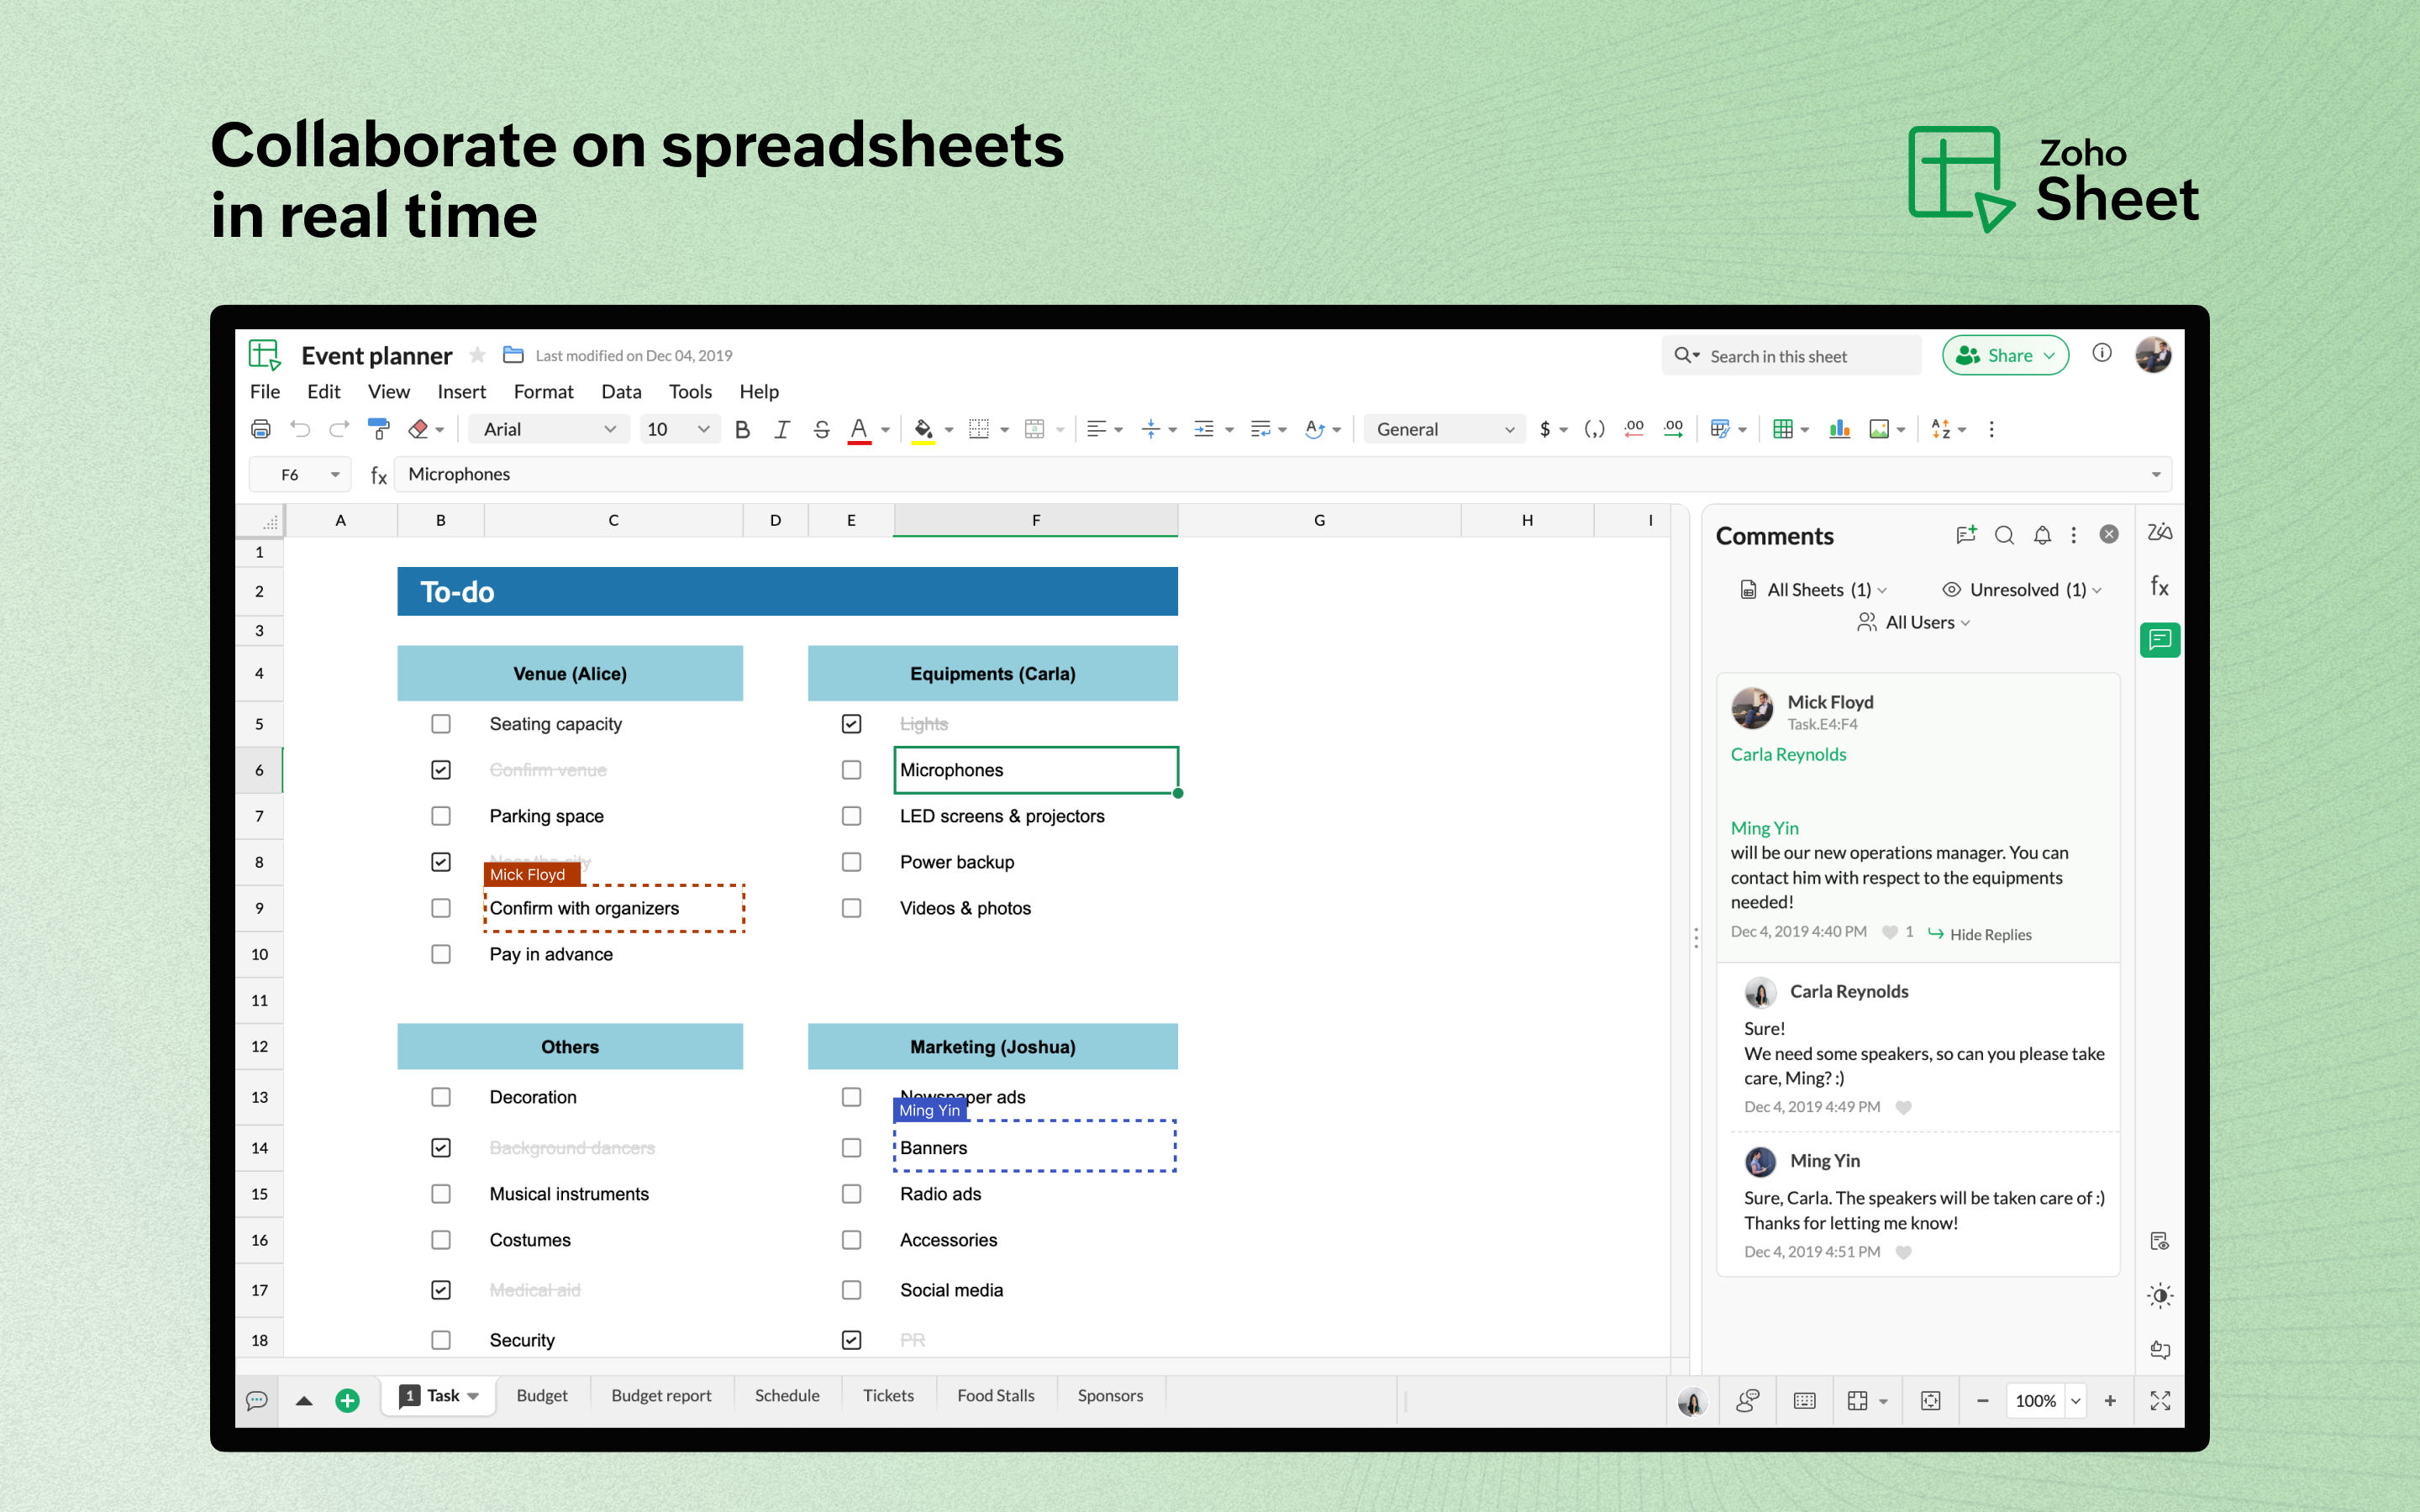Insert an image into the sheet

pyautogui.click(x=1881, y=428)
